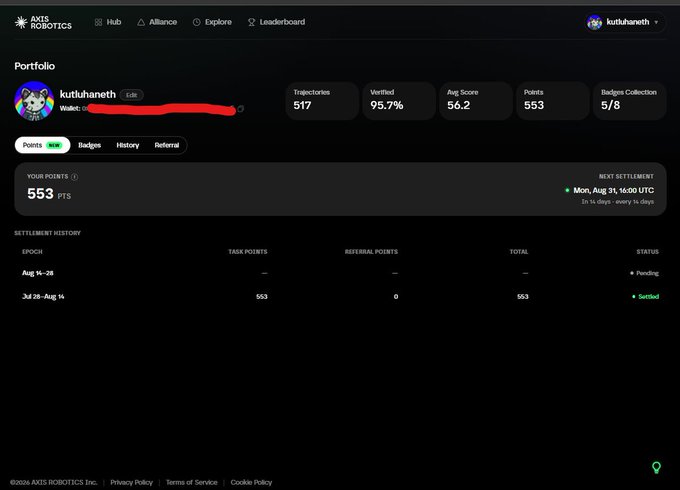Screen dimensions: 680x490
Task: Go to the Alliance page
Action: click(157, 22)
